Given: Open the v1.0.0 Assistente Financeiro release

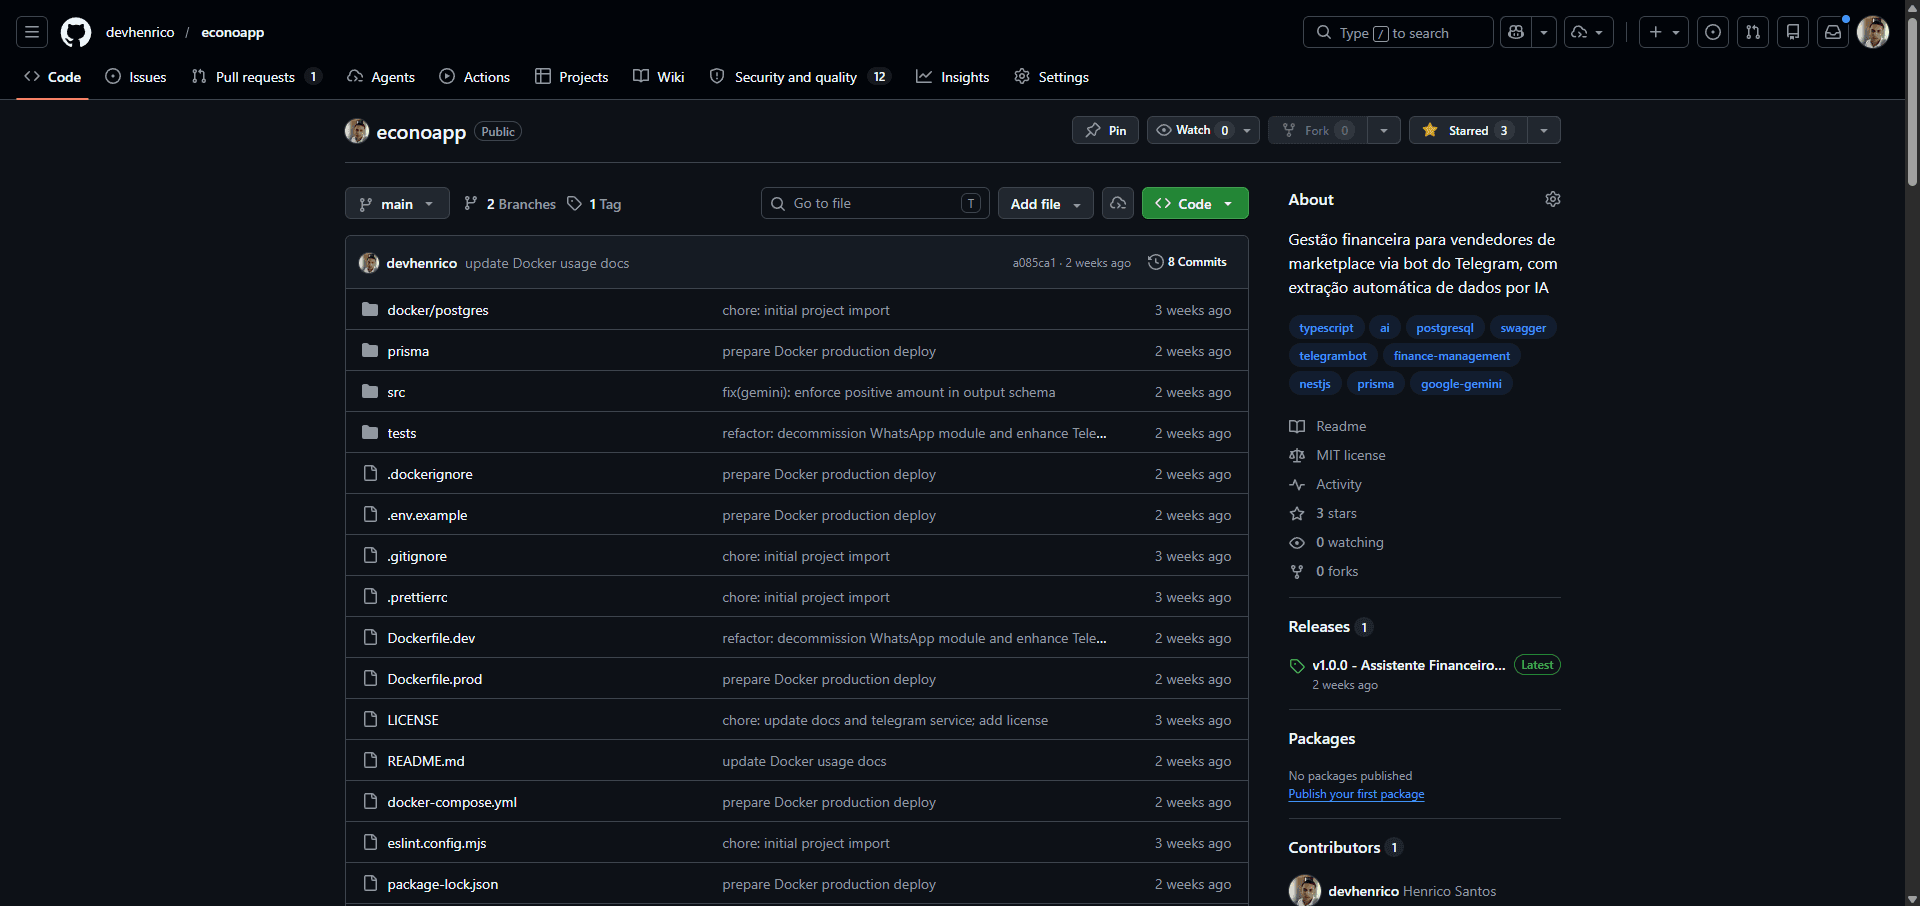Looking at the screenshot, I should pyautogui.click(x=1408, y=665).
